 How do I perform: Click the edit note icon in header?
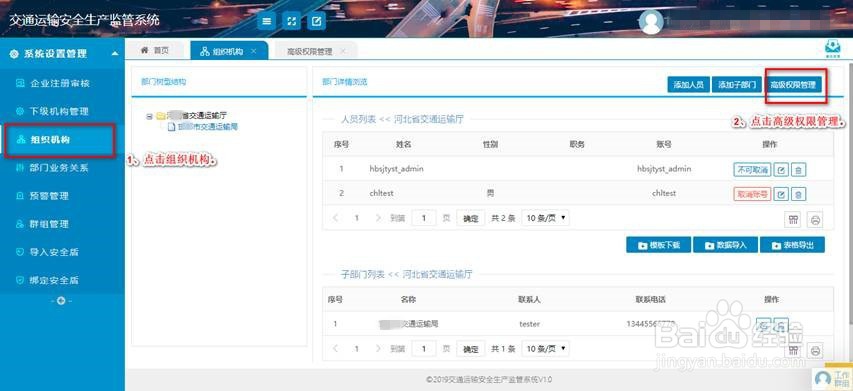click(x=317, y=22)
